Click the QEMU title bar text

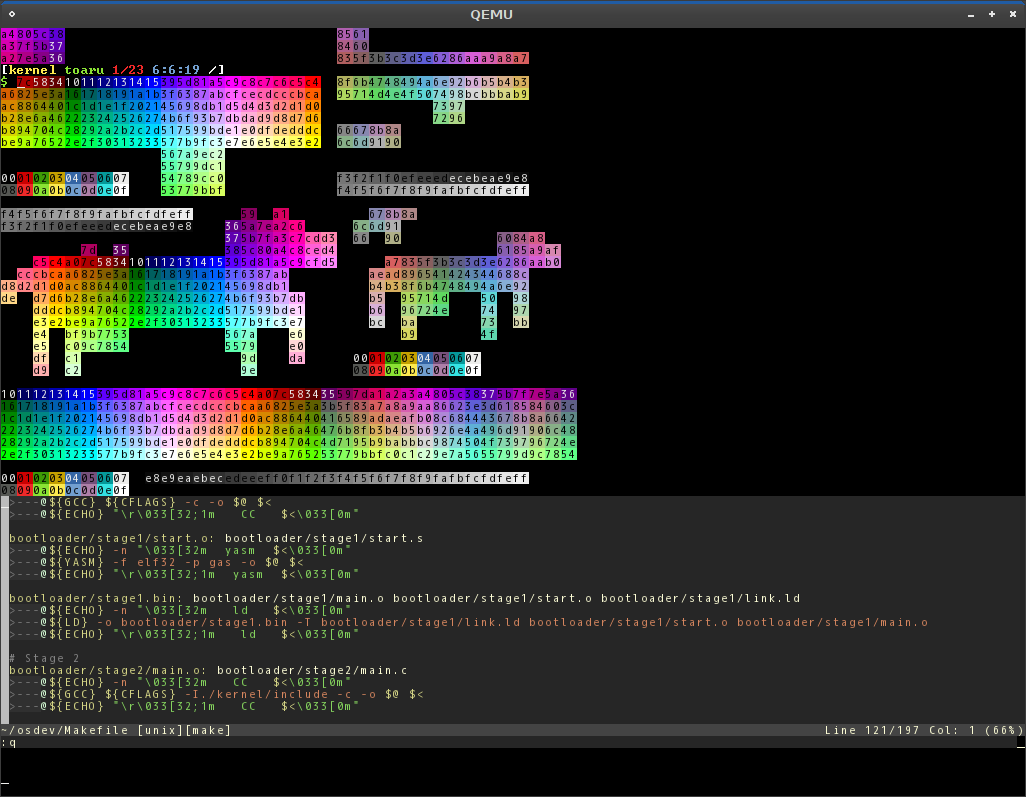tap(491, 14)
